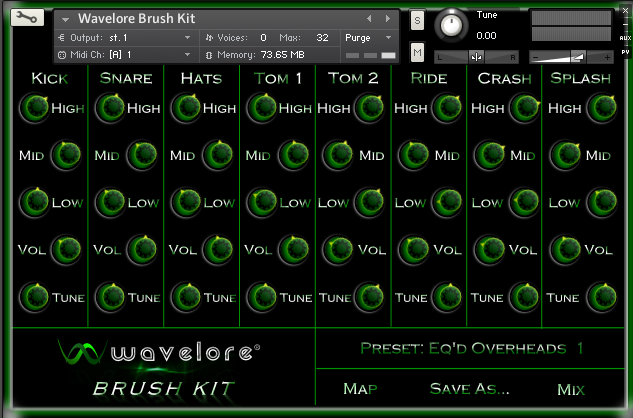Open instrument edit mode with wrench icon
The image size is (633, 418).
click(29, 18)
